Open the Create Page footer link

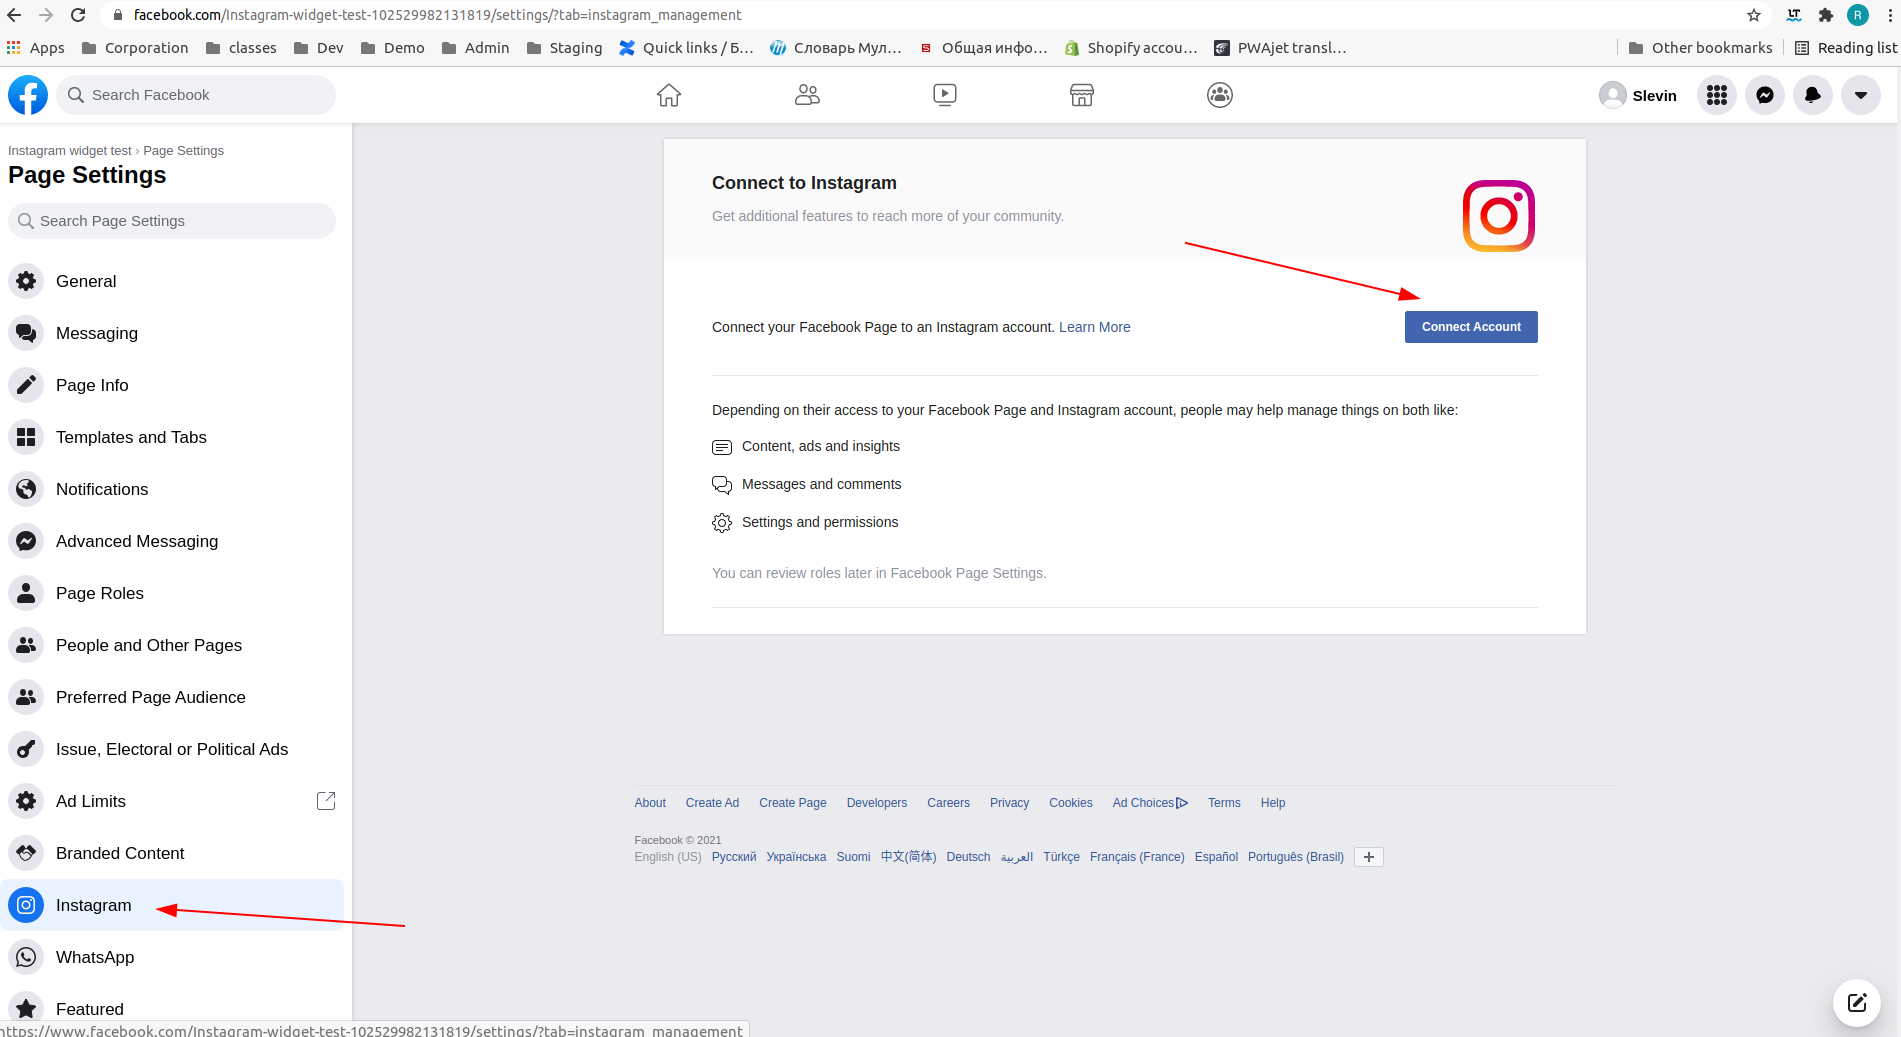click(793, 803)
